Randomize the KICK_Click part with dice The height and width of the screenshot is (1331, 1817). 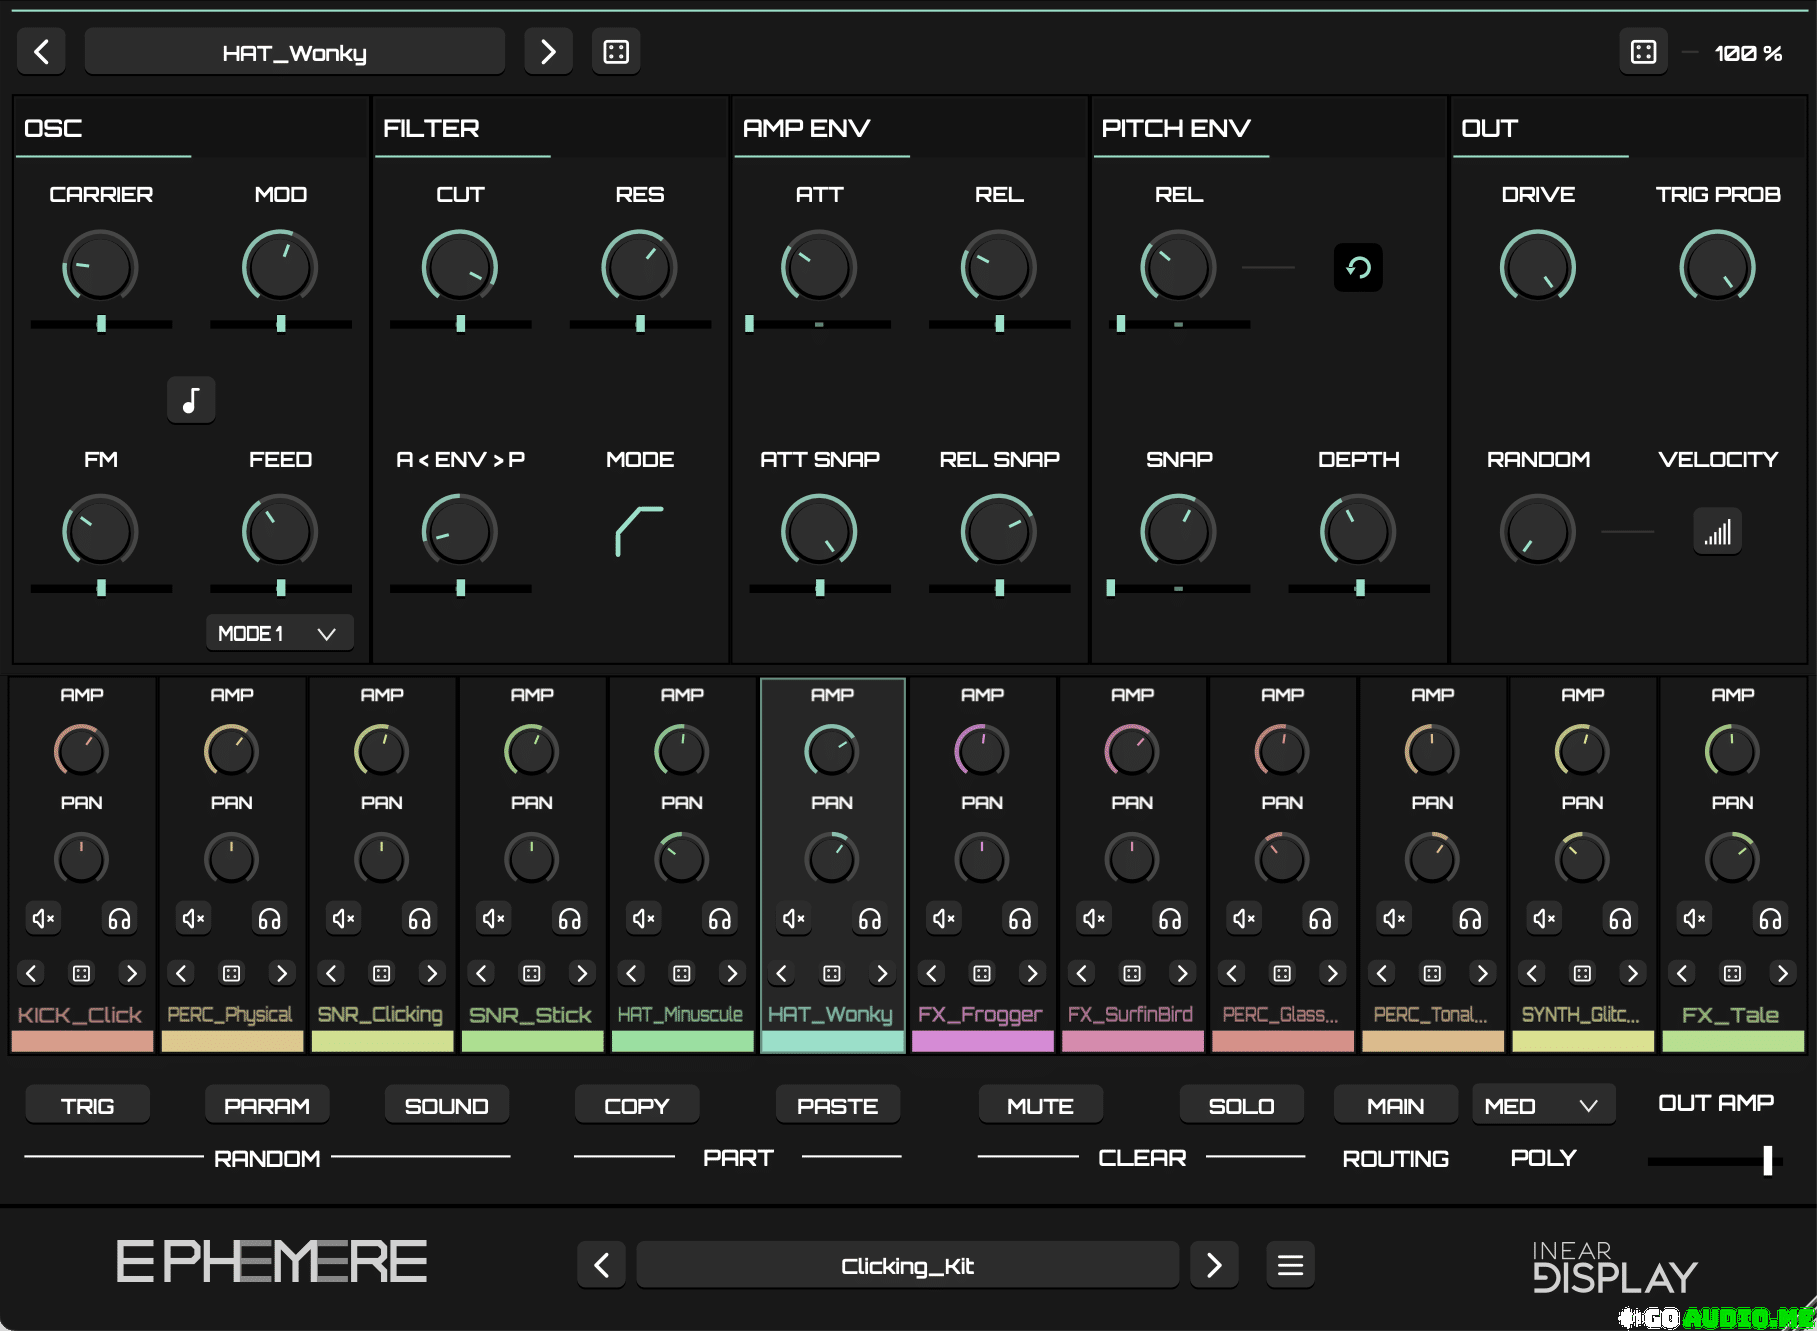[82, 973]
